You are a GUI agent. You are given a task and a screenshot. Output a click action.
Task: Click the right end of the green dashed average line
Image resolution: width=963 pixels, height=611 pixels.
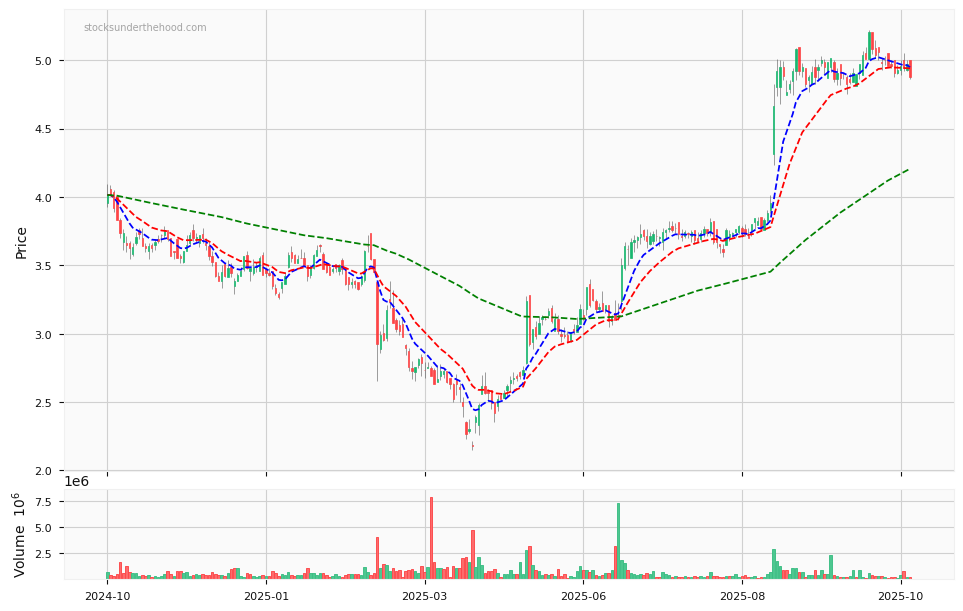(x=907, y=170)
